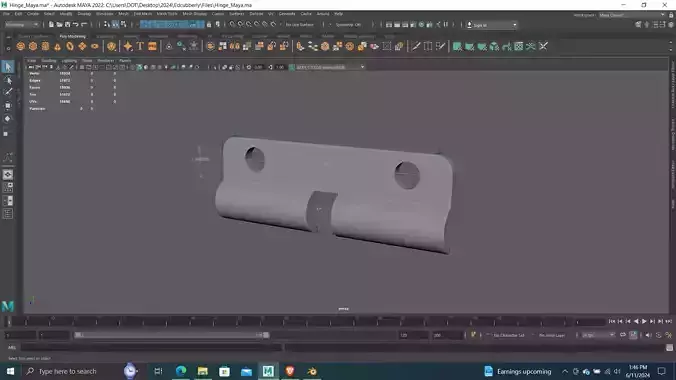This screenshot has height=380, width=676.
Task: Go to start of playback range
Action: [x=612, y=321]
